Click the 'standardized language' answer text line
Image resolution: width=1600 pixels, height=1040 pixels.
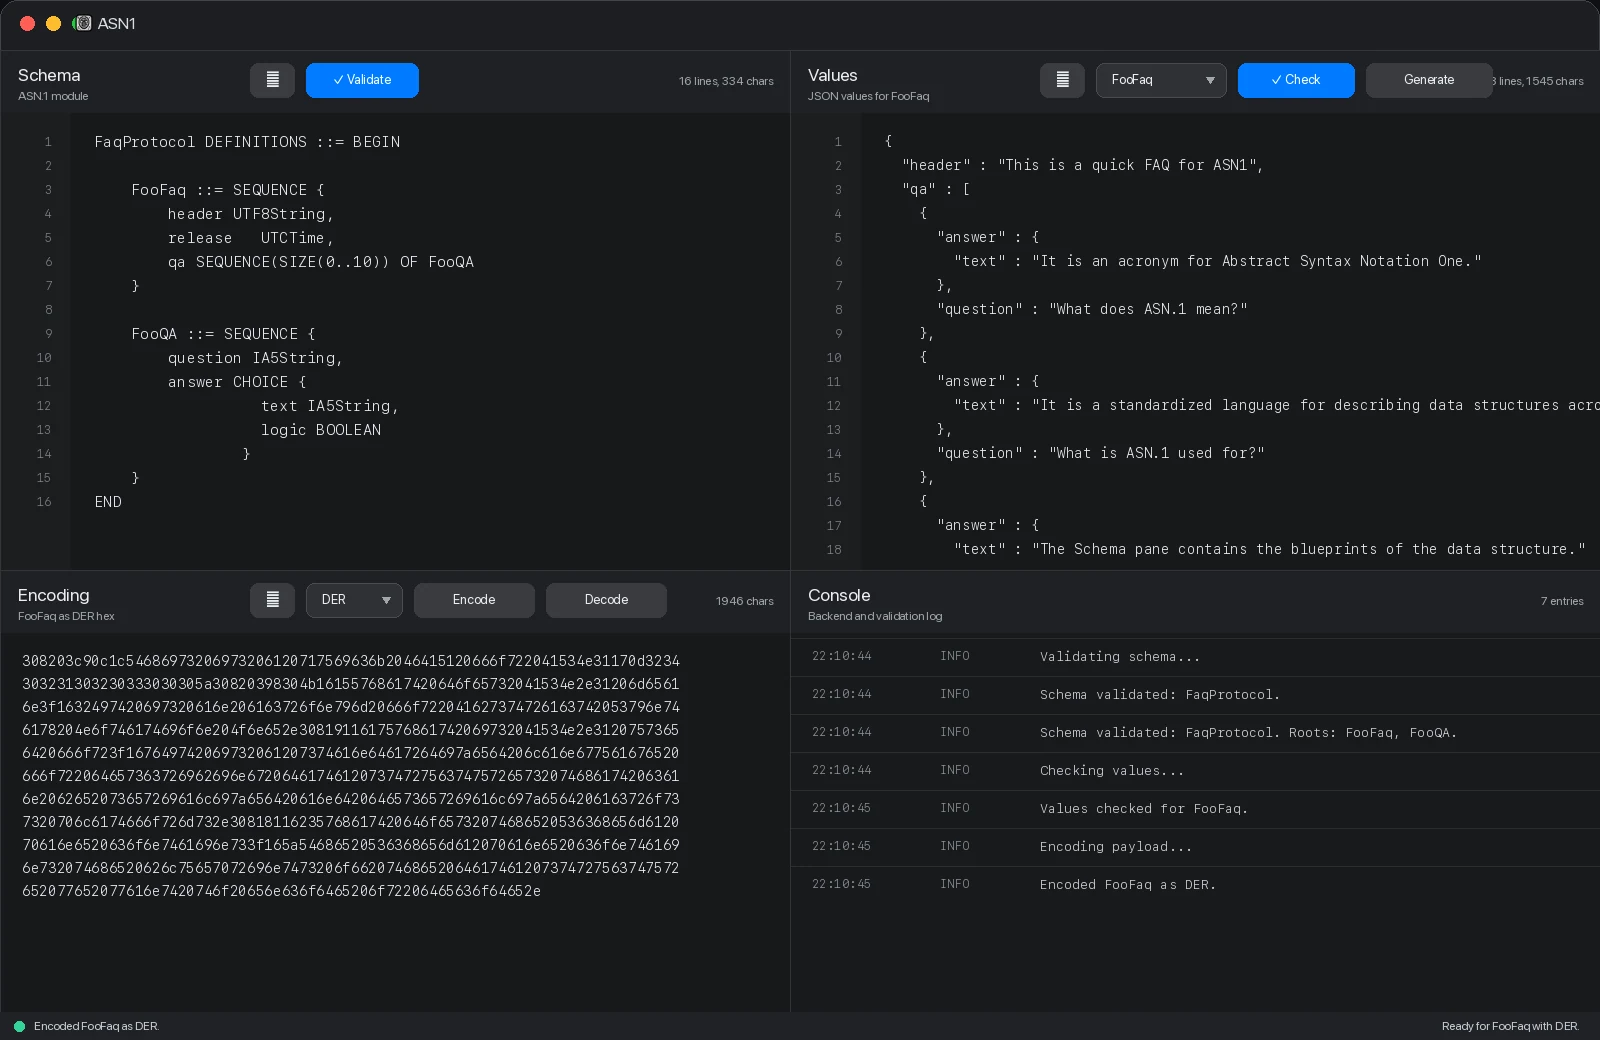1276,405
